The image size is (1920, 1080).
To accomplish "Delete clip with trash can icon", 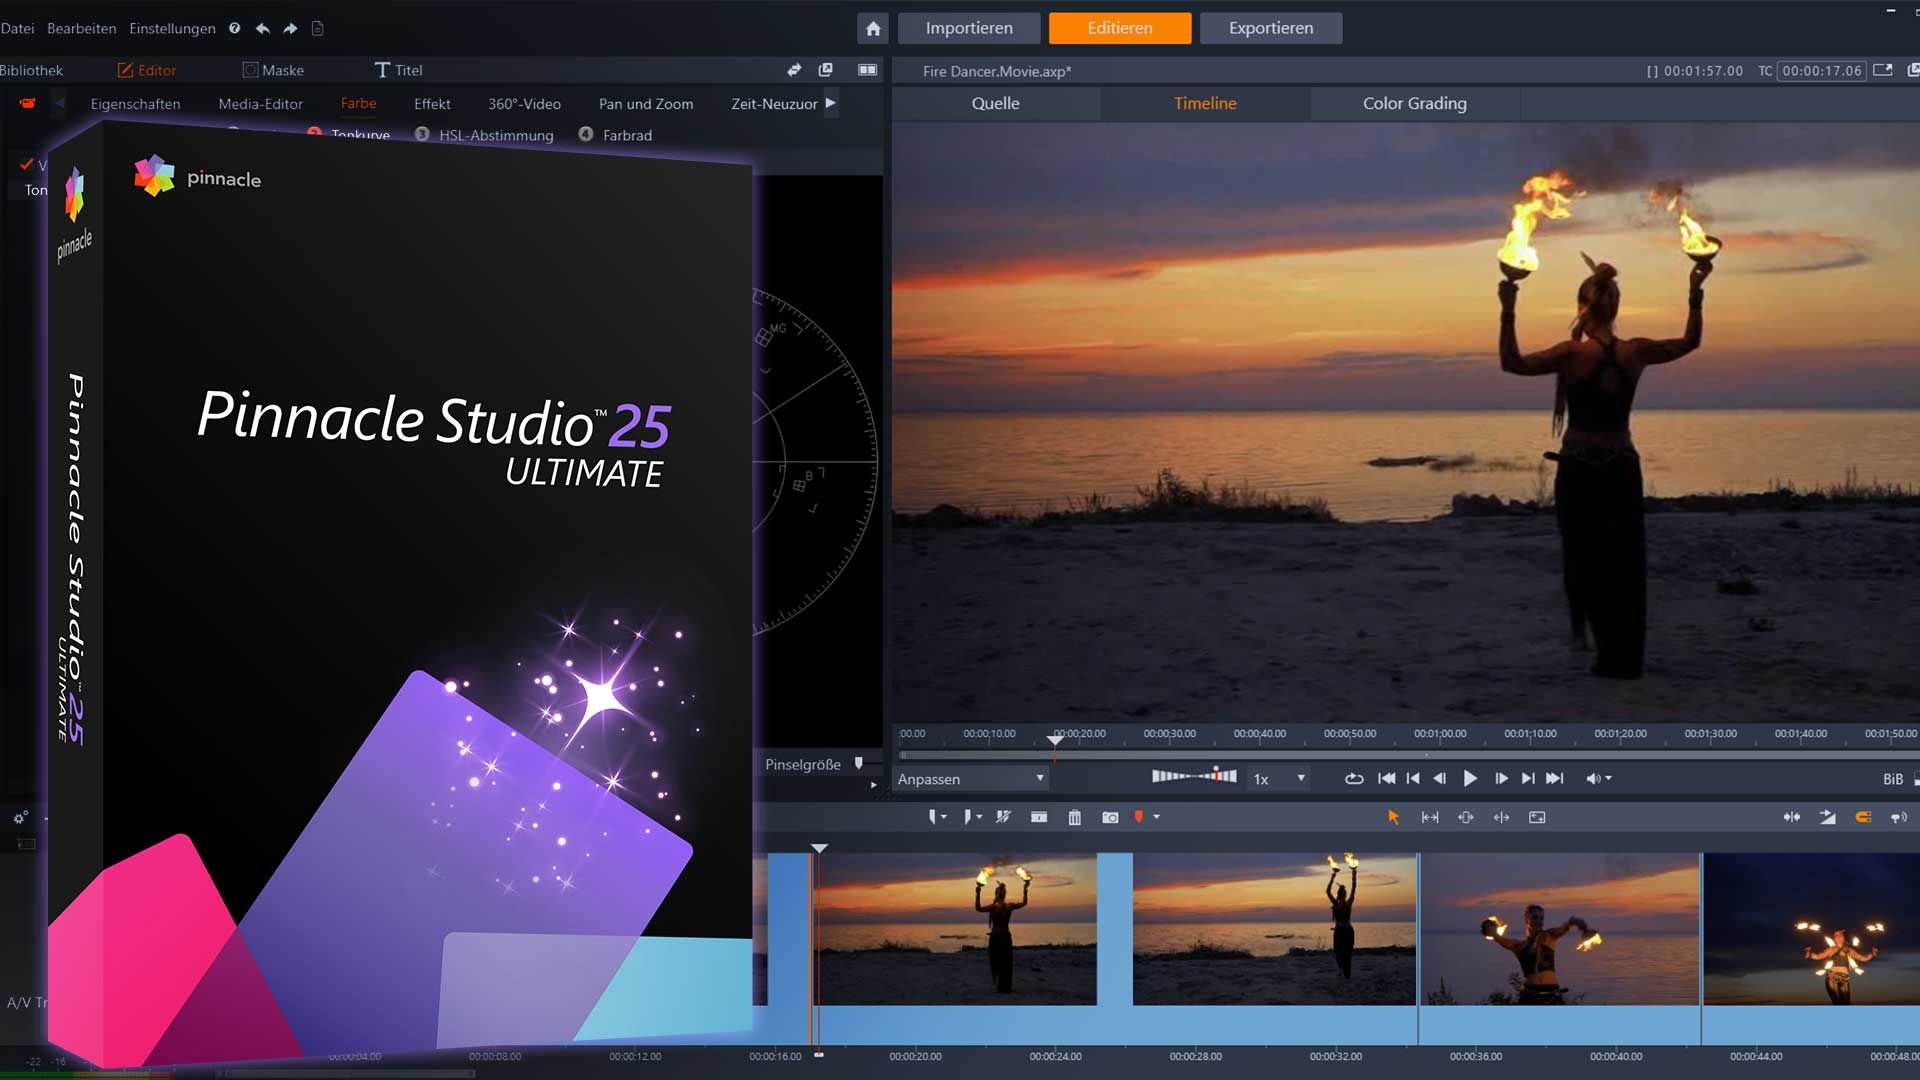I will pyautogui.click(x=1074, y=817).
